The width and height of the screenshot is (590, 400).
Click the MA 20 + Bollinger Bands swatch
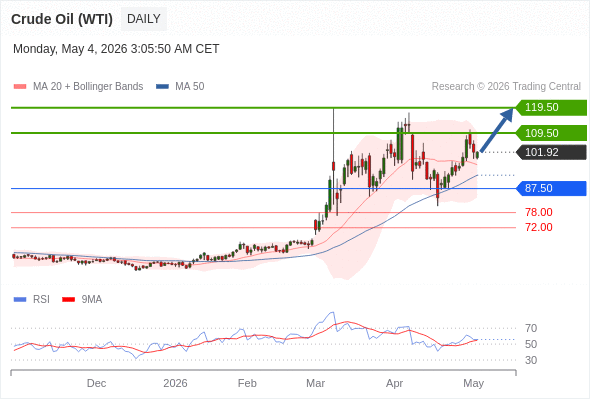pos(20,87)
